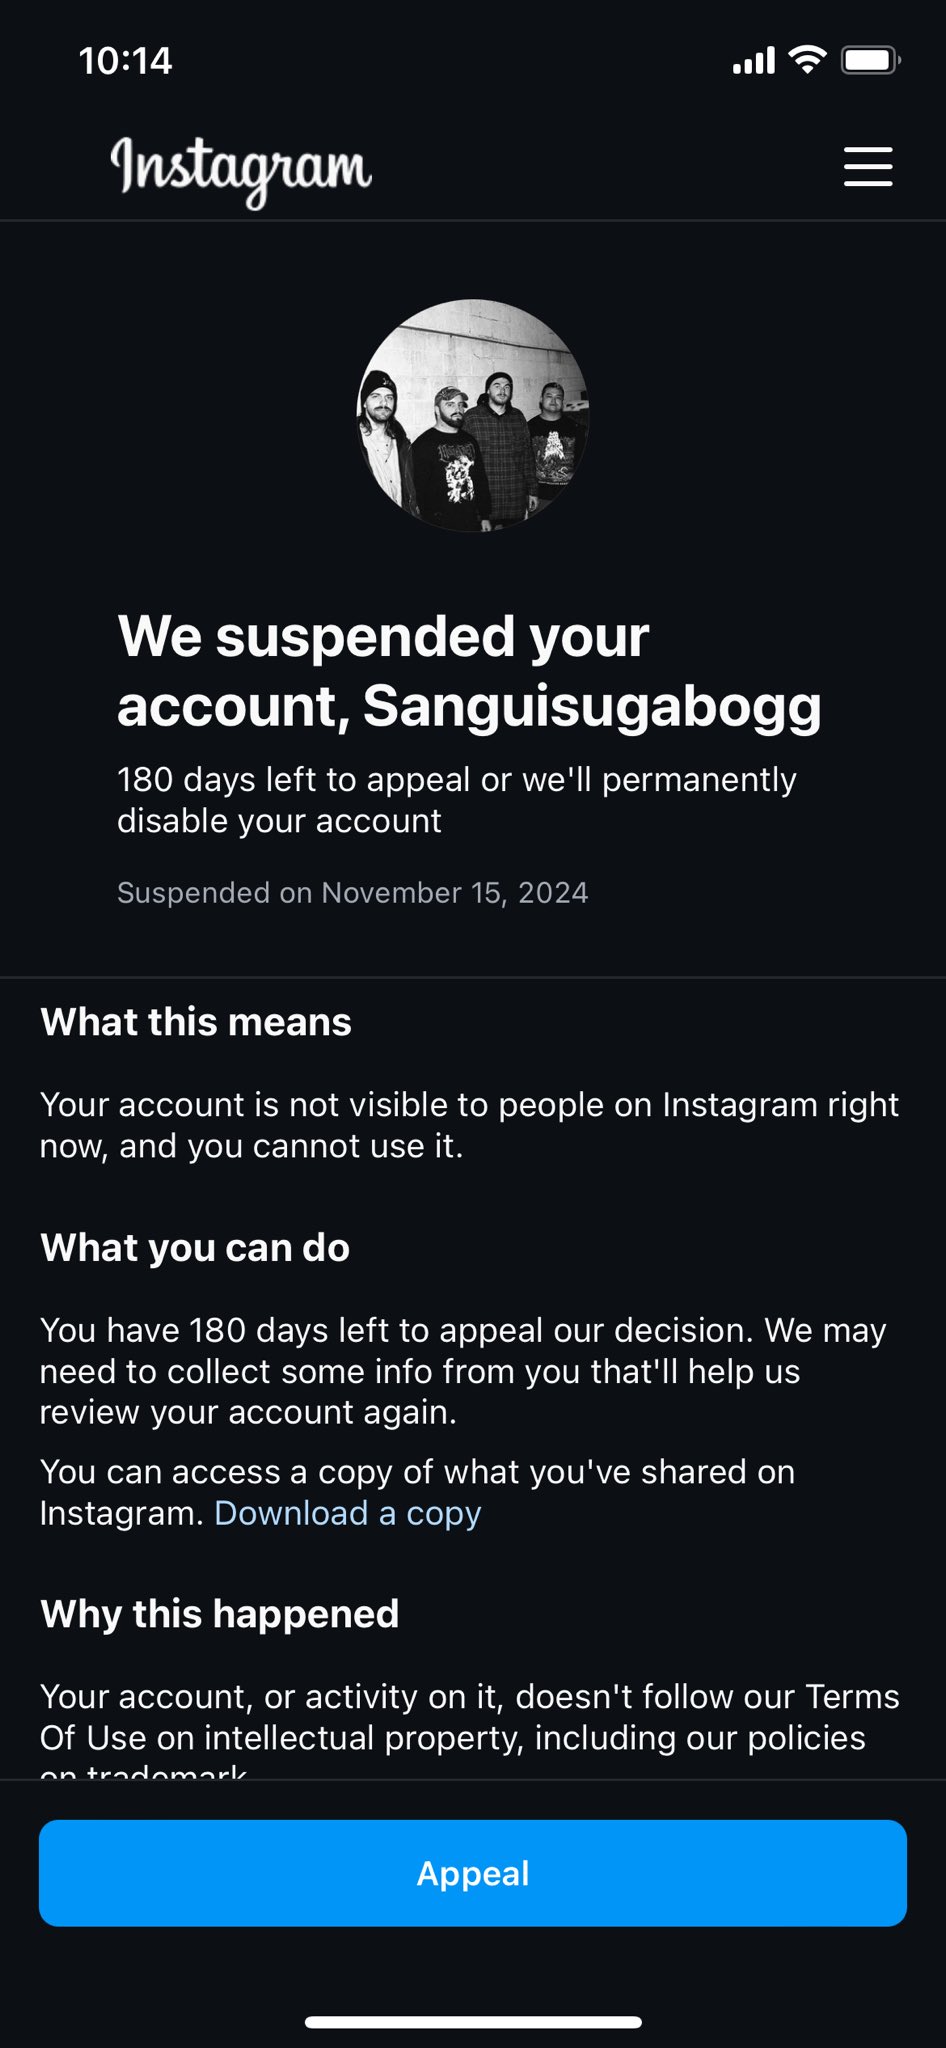Open the hamburger menu icon
The height and width of the screenshot is (2048, 946).
[867, 166]
